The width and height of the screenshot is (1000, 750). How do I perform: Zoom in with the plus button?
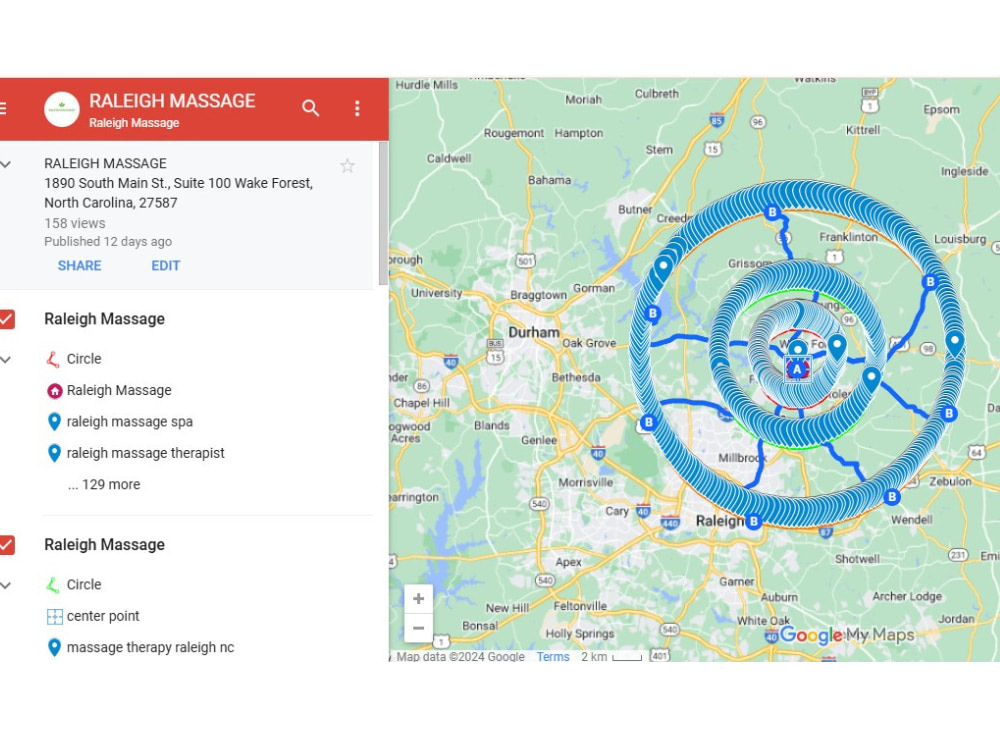point(418,599)
